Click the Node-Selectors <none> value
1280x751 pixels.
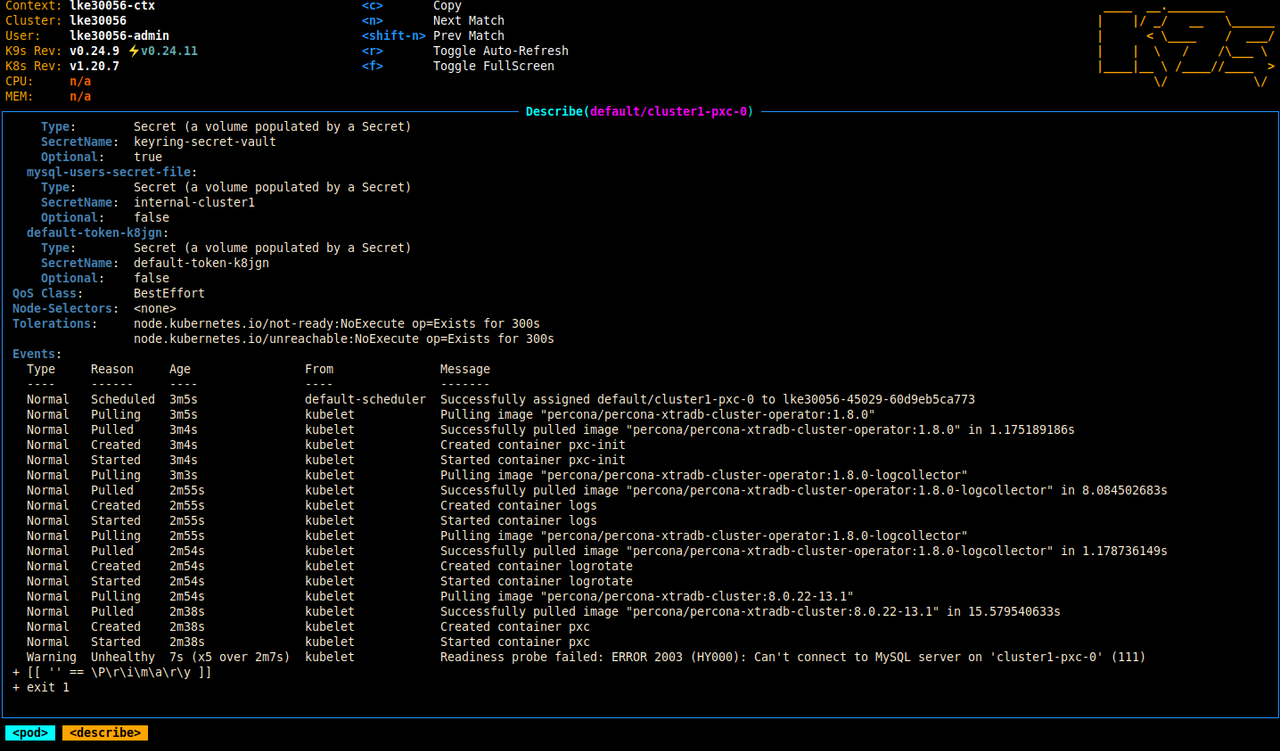155,308
